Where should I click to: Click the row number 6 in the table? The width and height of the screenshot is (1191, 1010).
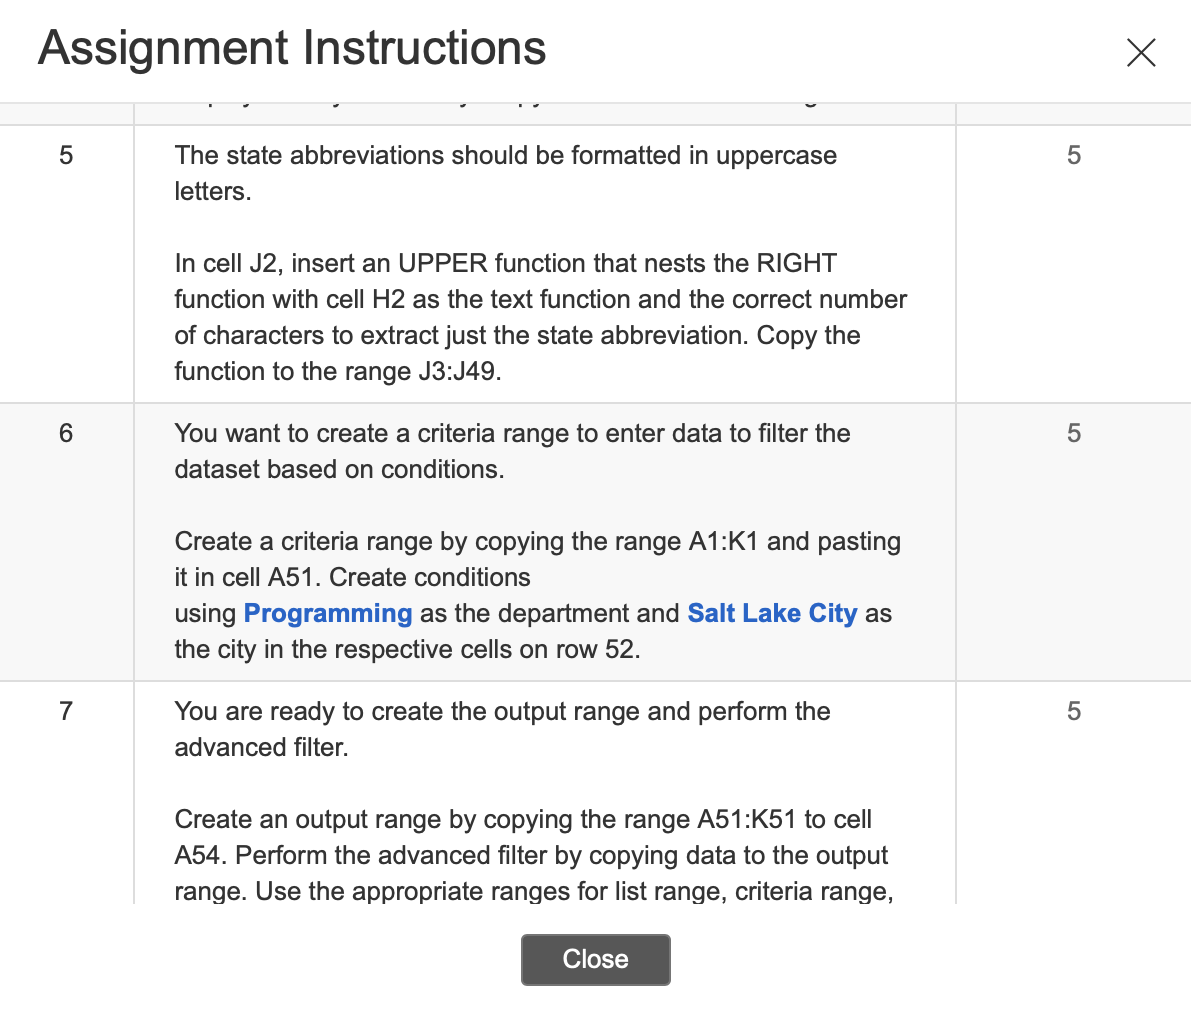[66, 433]
